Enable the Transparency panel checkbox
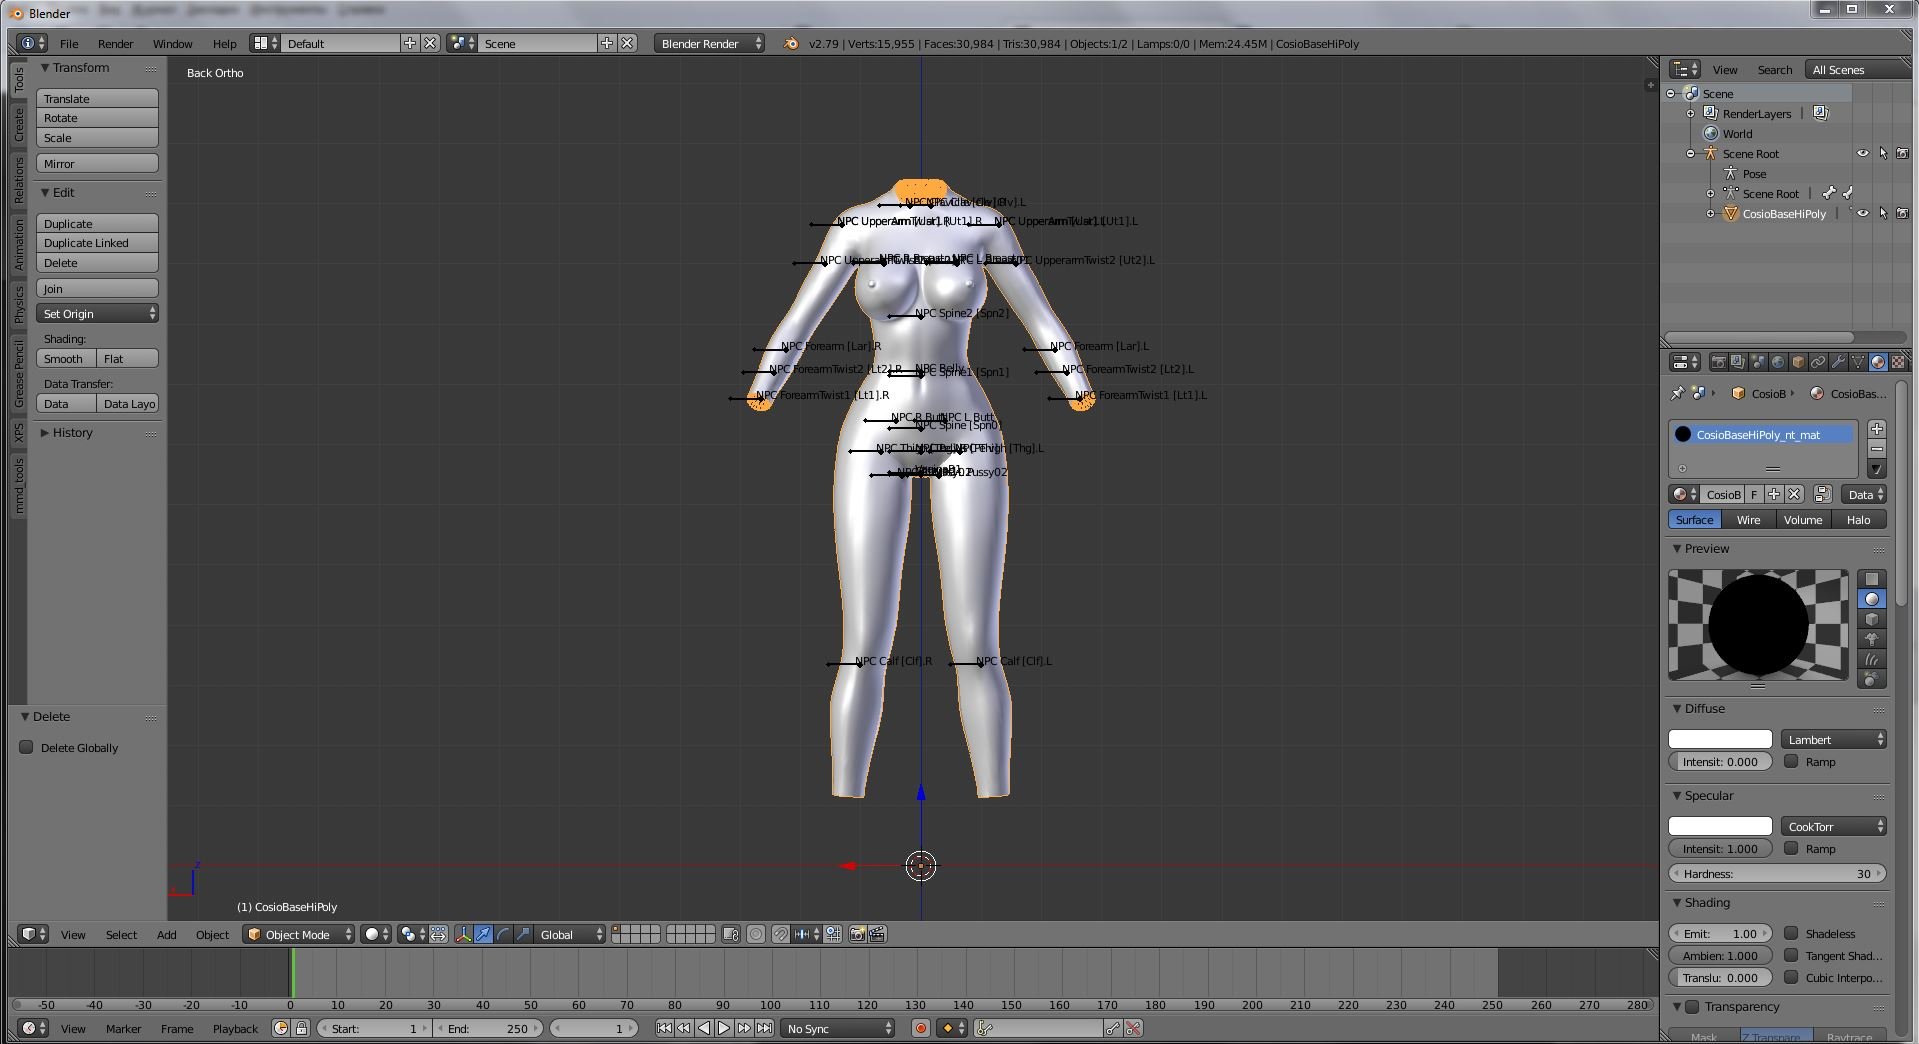1919x1044 pixels. [x=1692, y=1006]
